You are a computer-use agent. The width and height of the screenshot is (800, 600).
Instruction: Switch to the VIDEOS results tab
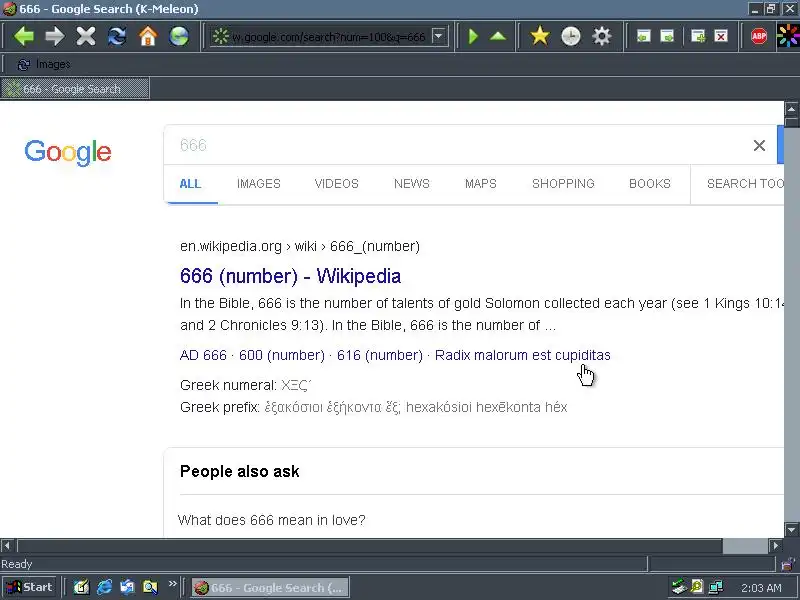(336, 184)
